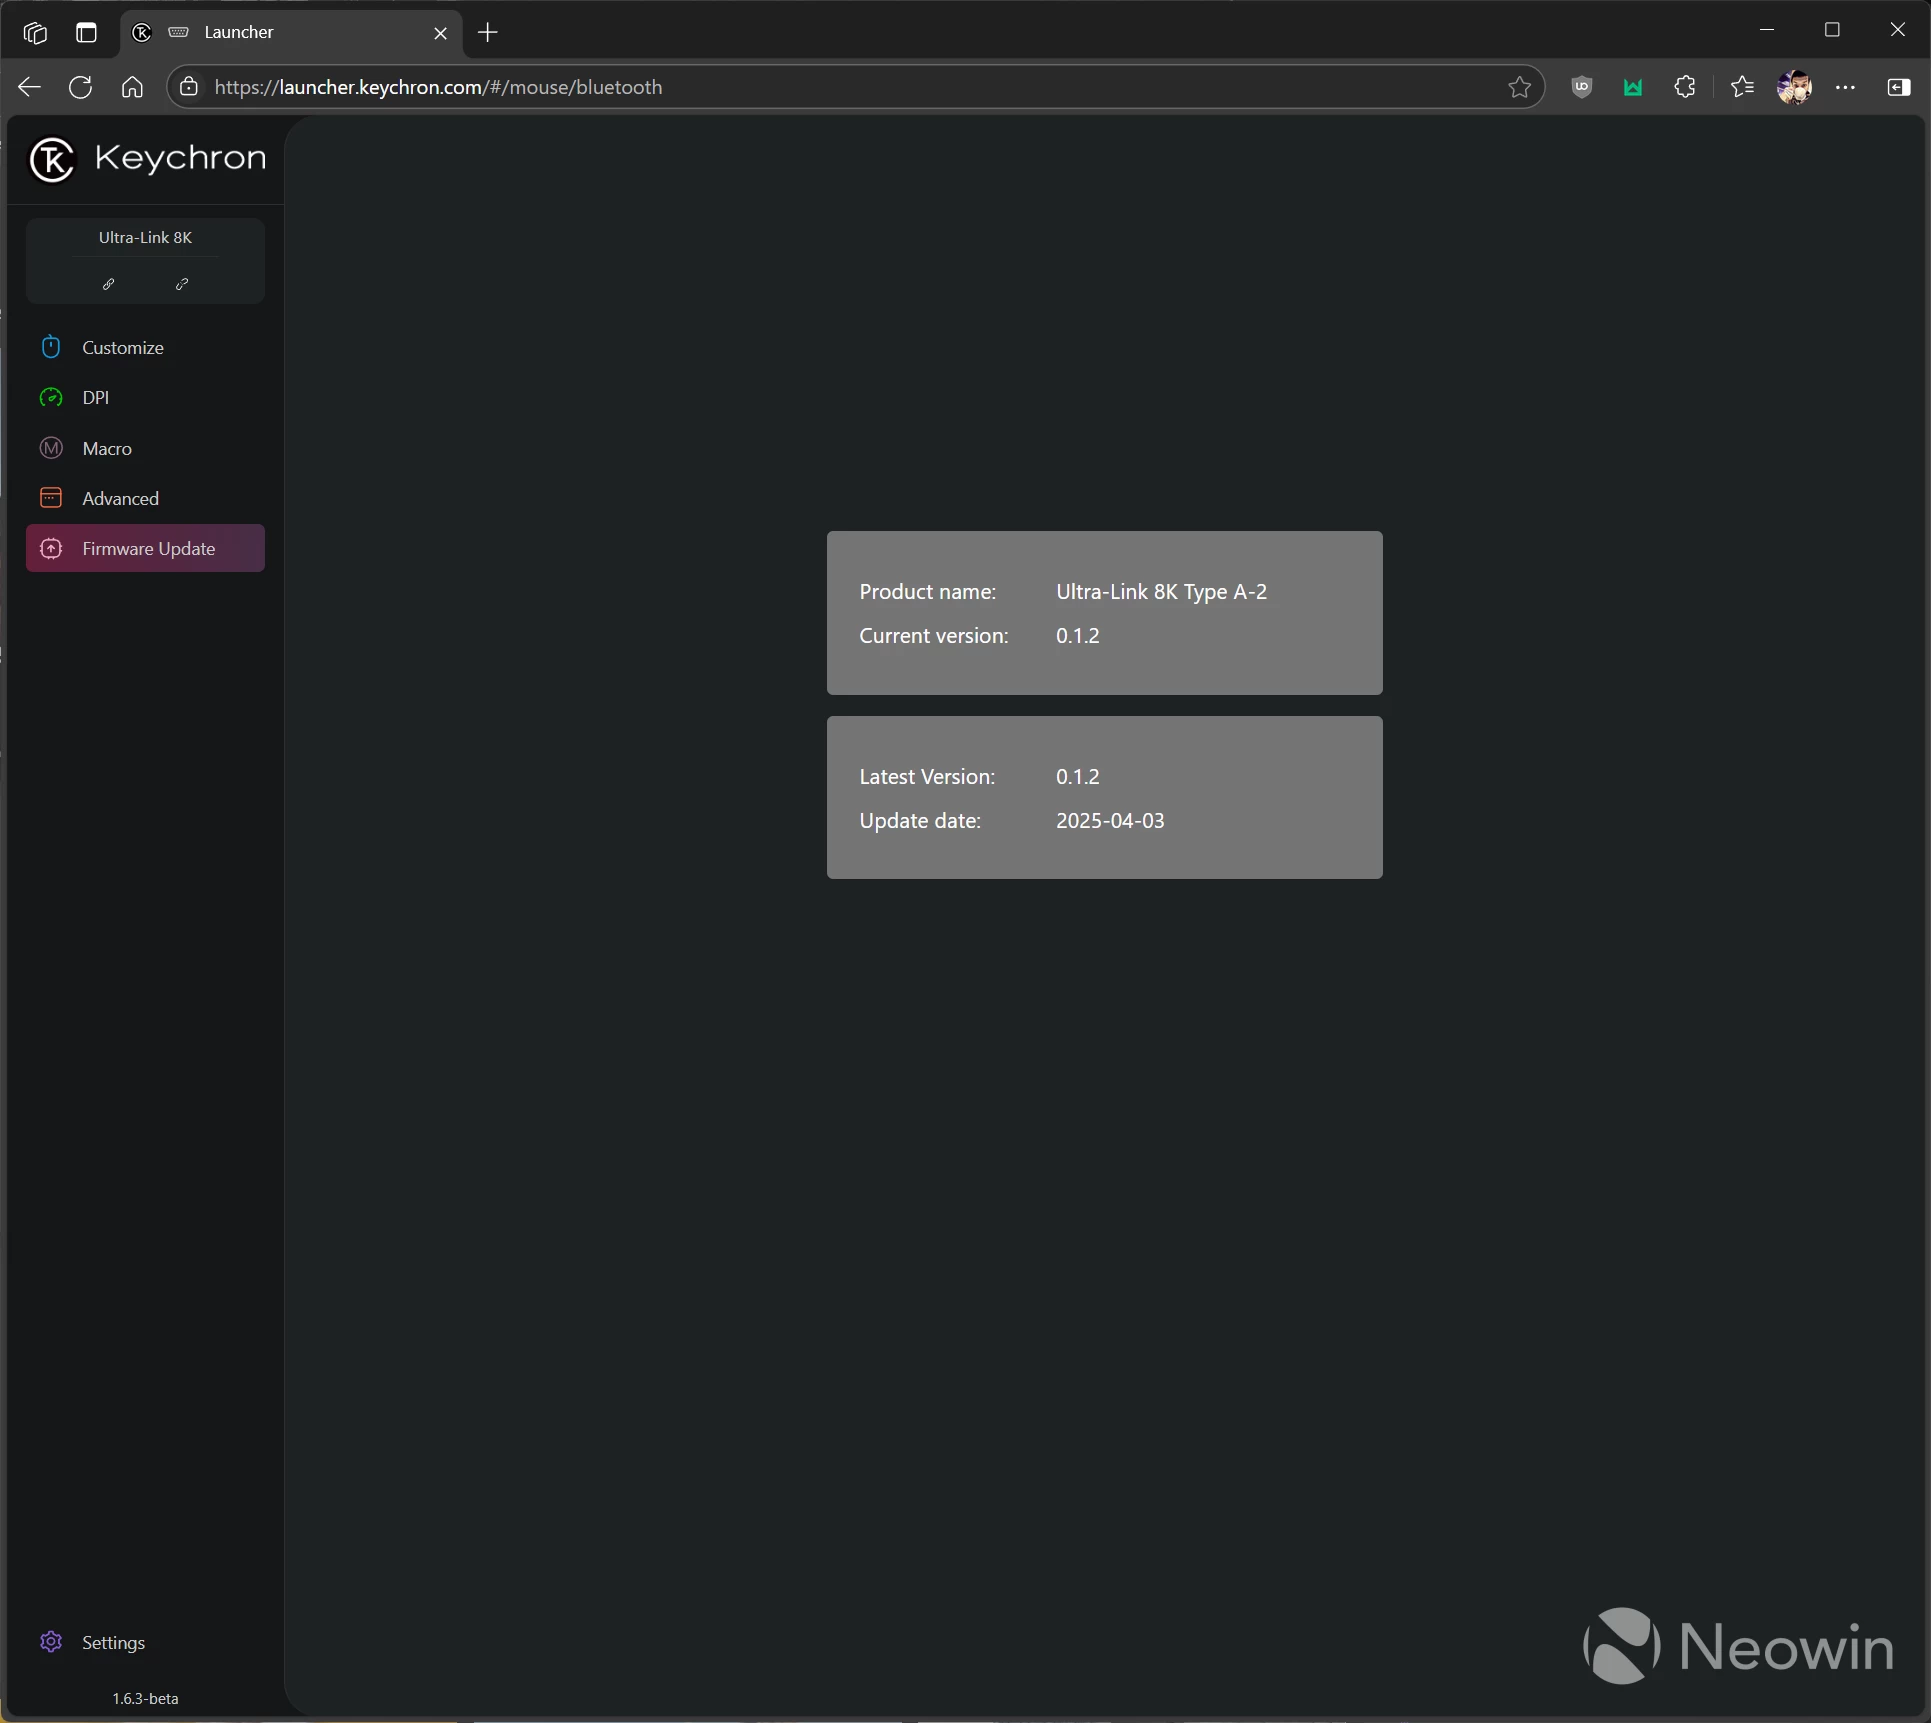Click the connected link icon under Ultra-Link 8K
This screenshot has width=1931, height=1723.
point(108,284)
